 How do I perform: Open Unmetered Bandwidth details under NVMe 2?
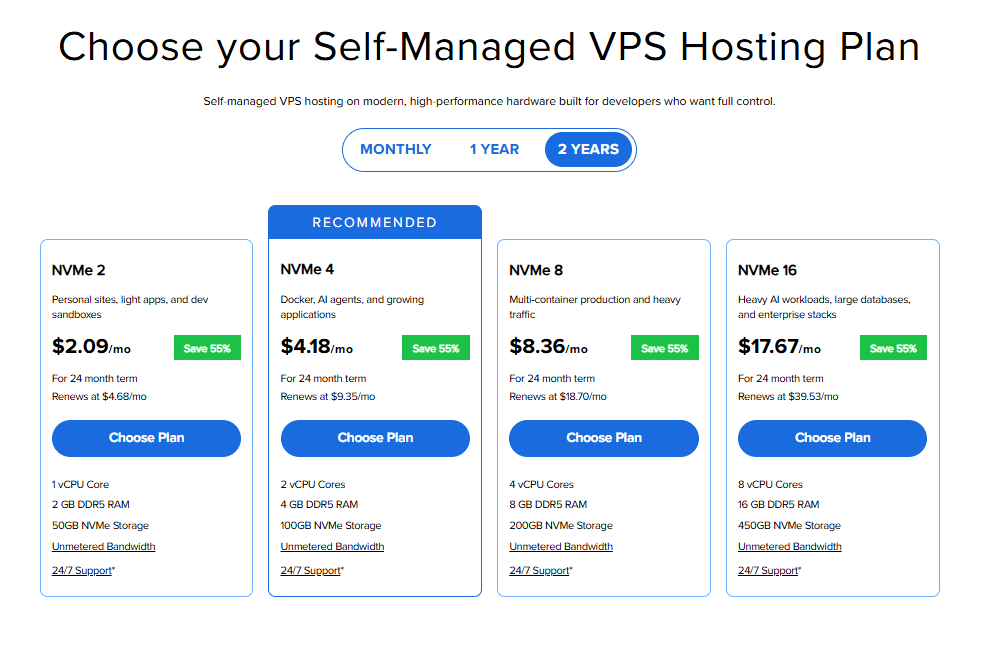[x=103, y=546]
